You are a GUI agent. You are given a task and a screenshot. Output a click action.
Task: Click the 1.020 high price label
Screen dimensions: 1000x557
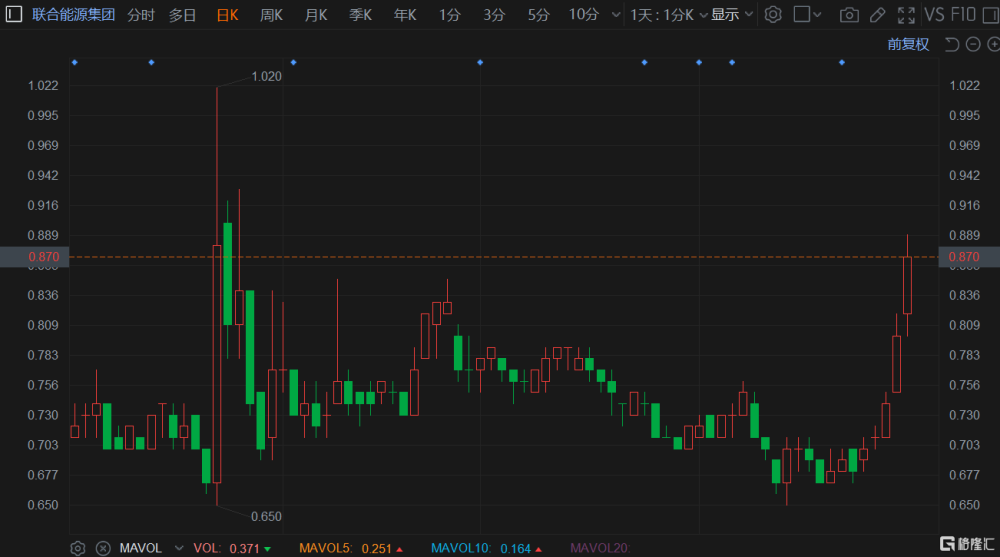266,77
